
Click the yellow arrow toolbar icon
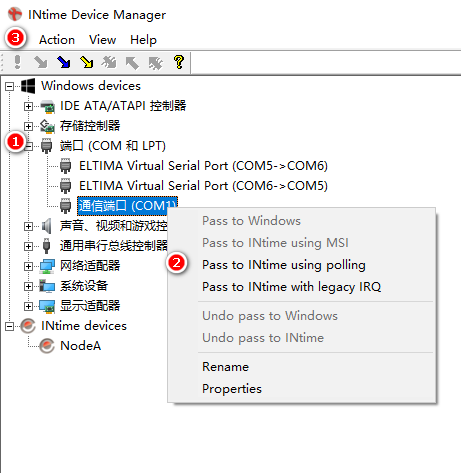point(87,62)
